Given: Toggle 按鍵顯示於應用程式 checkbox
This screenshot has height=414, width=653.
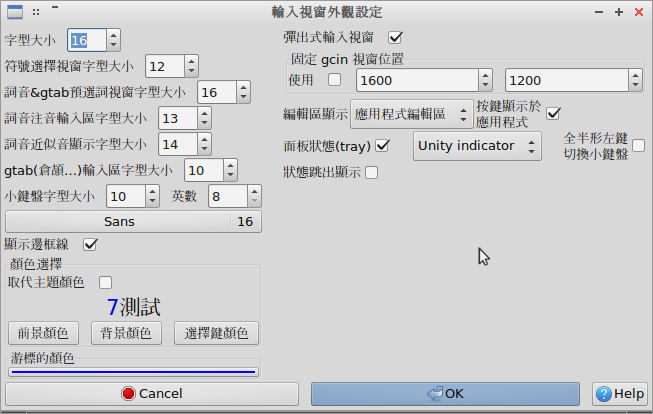Looking at the screenshot, I should pos(553,113).
